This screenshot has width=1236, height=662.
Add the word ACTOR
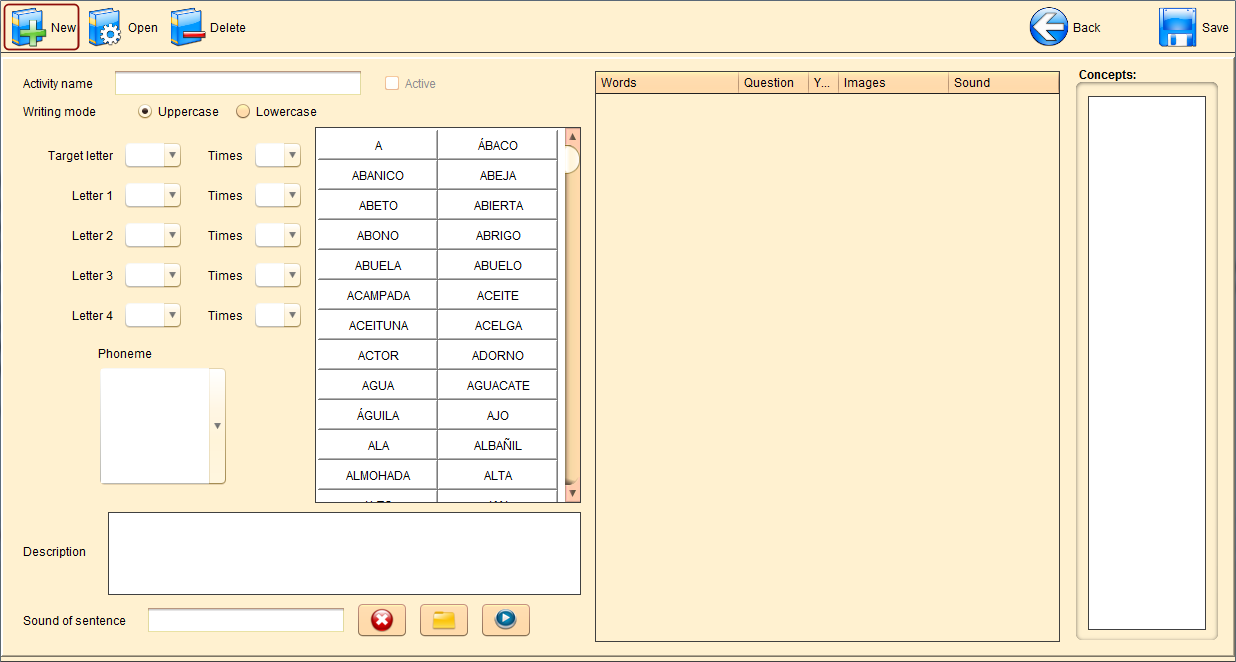pos(378,355)
